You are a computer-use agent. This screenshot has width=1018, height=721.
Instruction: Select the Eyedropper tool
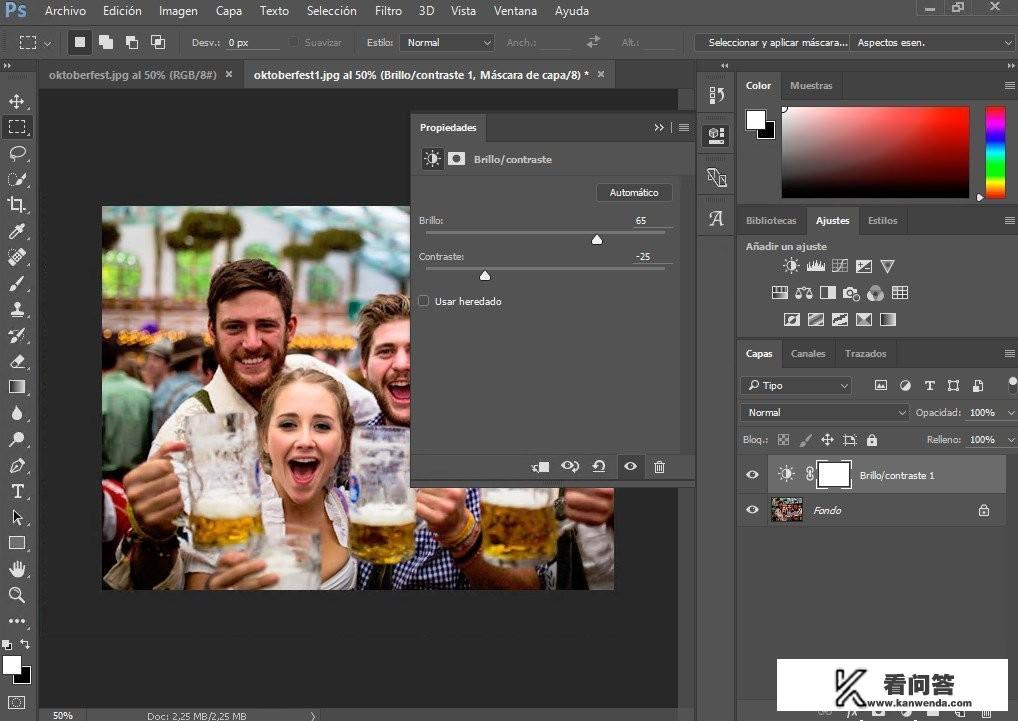17,232
